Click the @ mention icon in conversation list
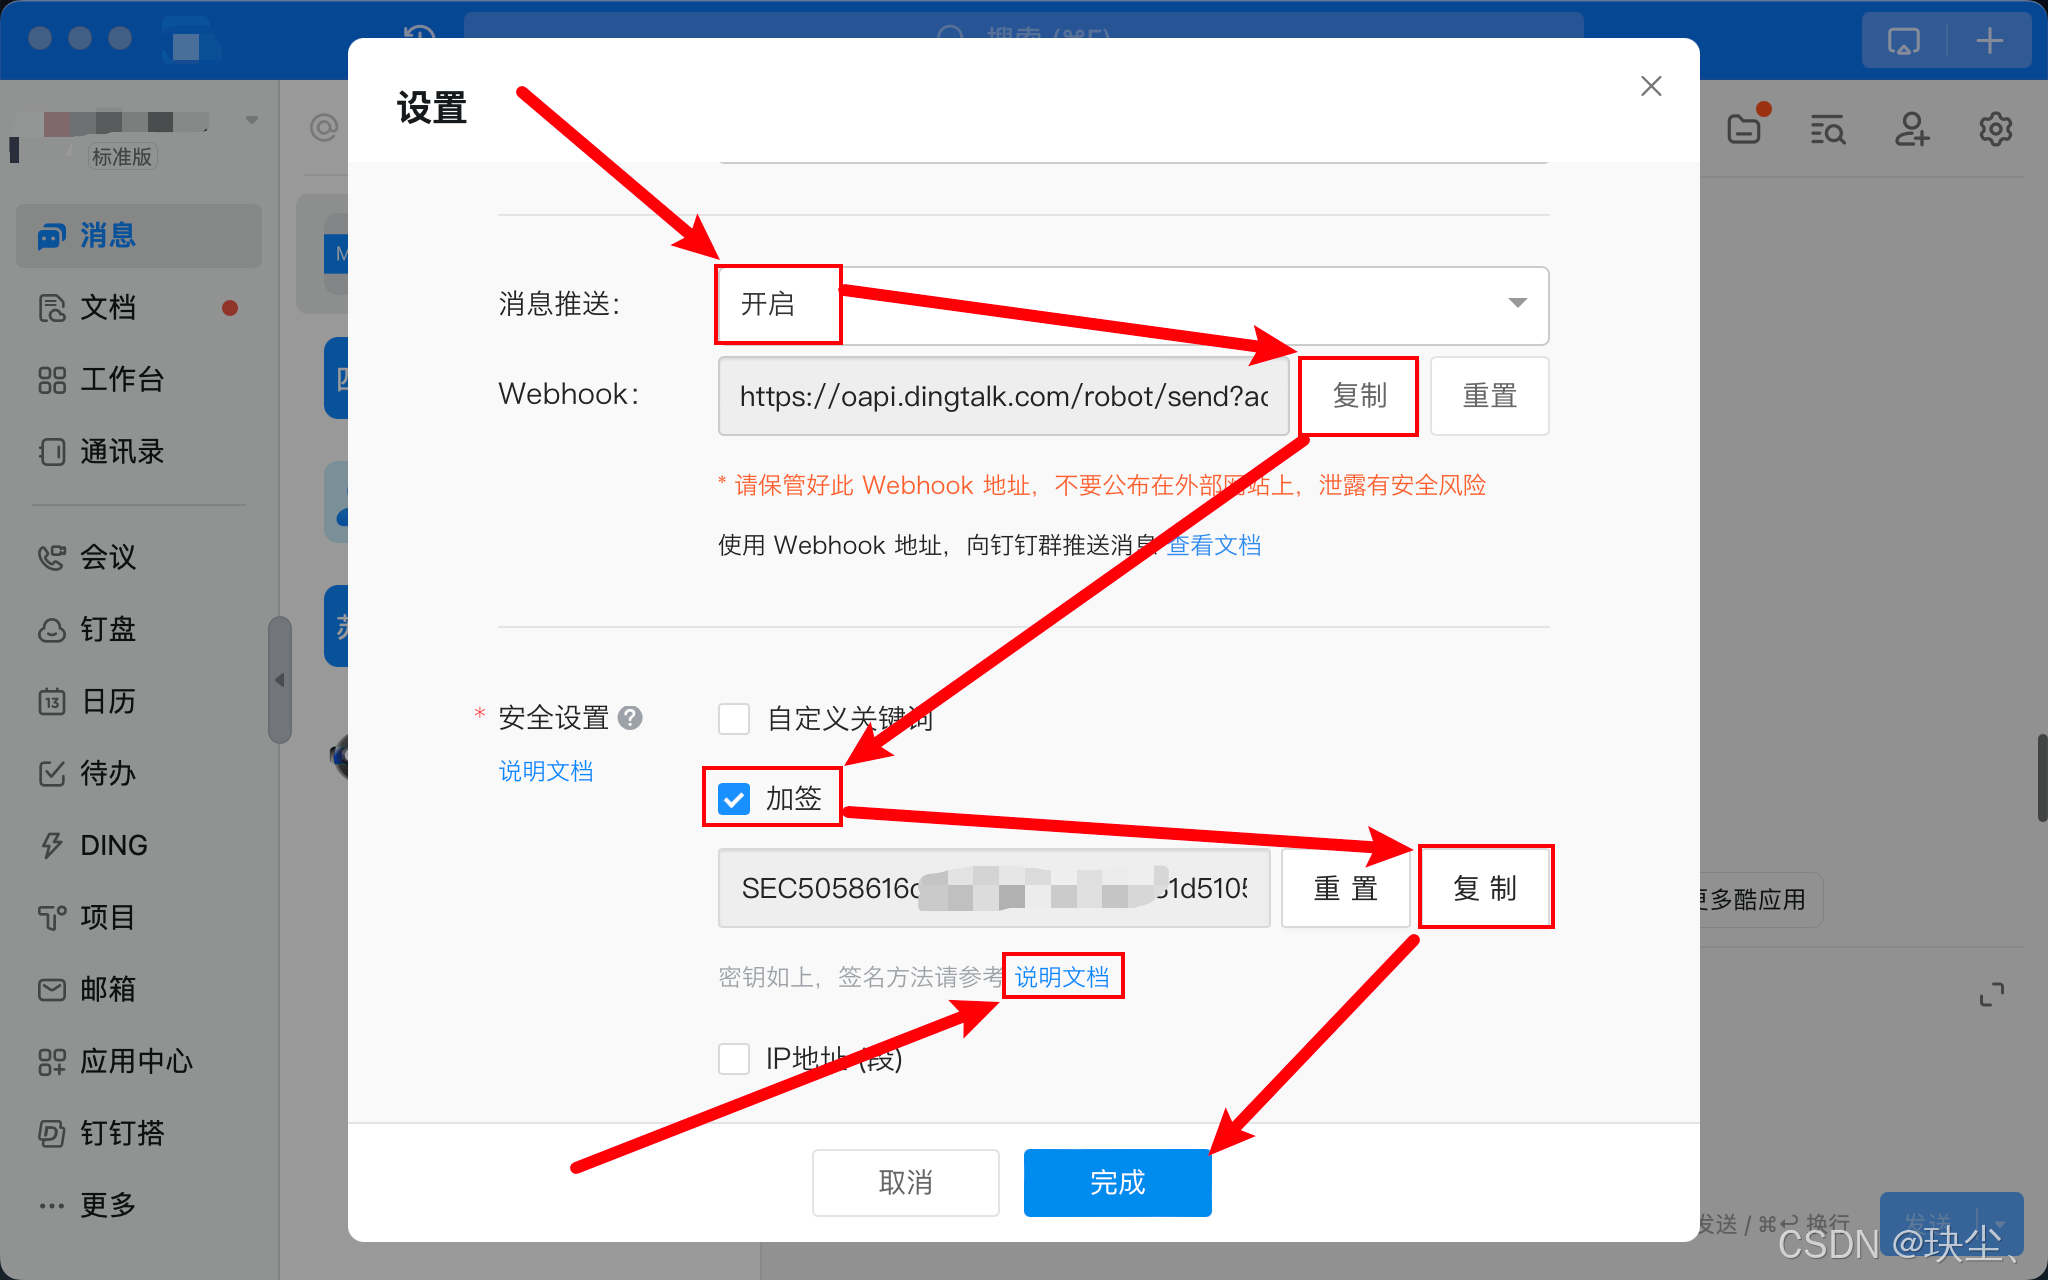This screenshot has width=2048, height=1280. [x=324, y=128]
